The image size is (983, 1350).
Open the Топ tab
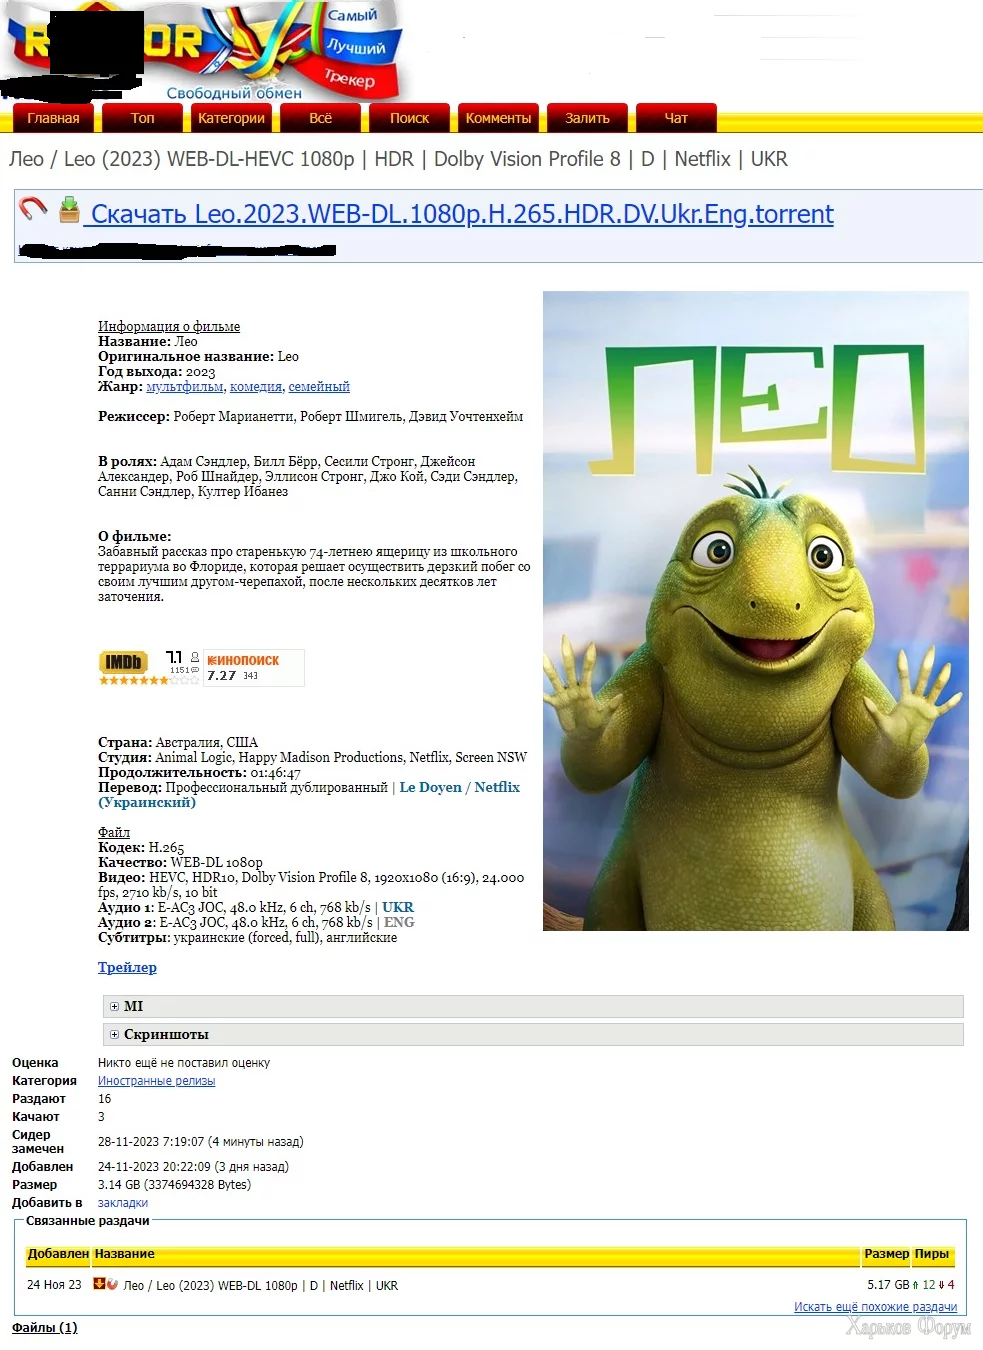[143, 118]
